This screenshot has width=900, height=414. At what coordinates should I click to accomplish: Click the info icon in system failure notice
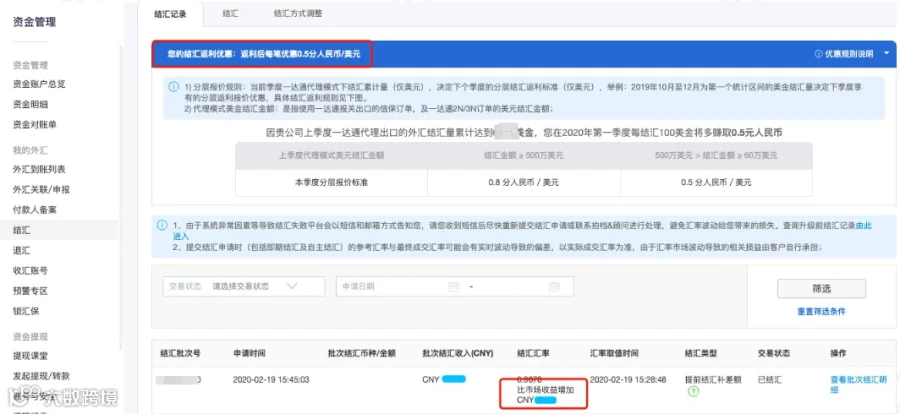pyautogui.click(x=162, y=226)
